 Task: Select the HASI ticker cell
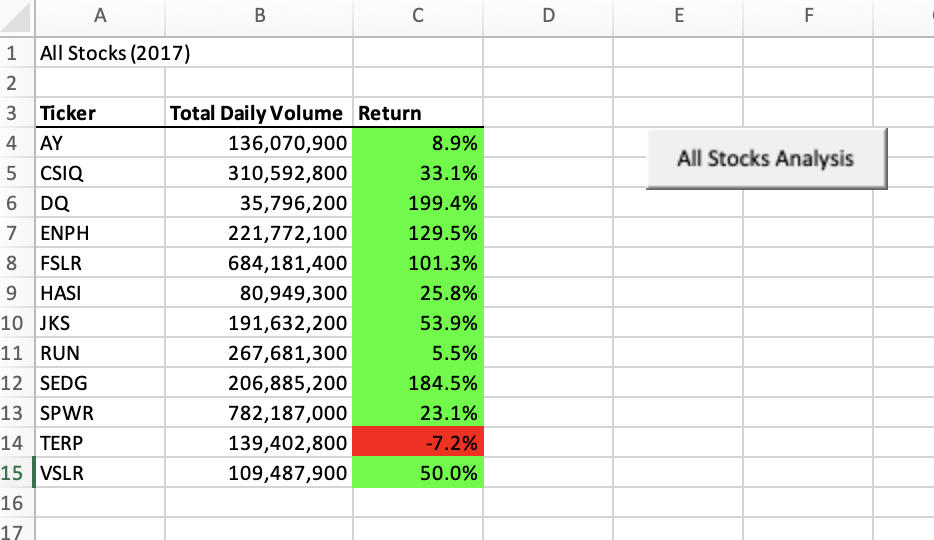(100, 293)
